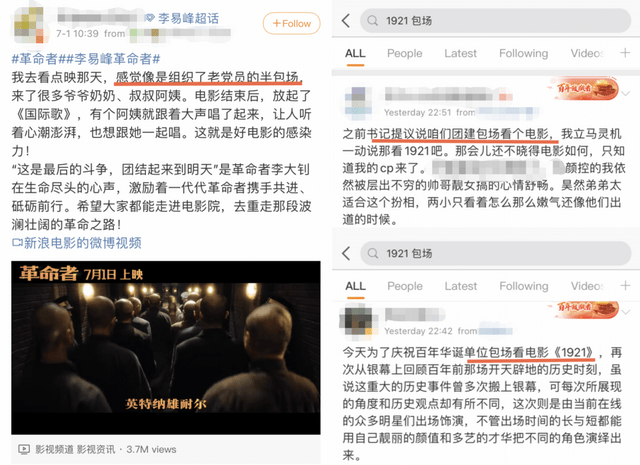
Task: Expand options chevron on the 22:42 post
Action: pyautogui.click(x=625, y=312)
